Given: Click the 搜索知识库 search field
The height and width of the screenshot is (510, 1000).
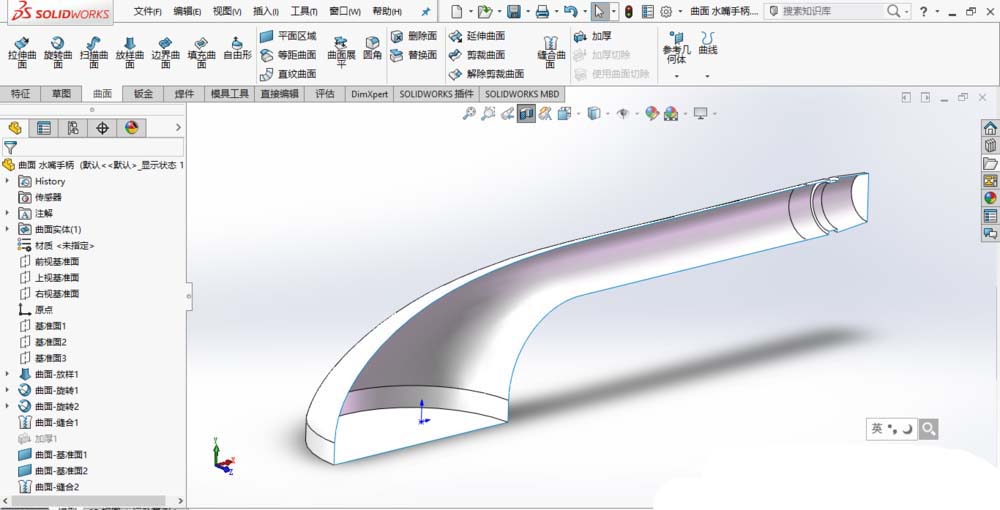Looking at the screenshot, I should pyautogui.click(x=835, y=11).
